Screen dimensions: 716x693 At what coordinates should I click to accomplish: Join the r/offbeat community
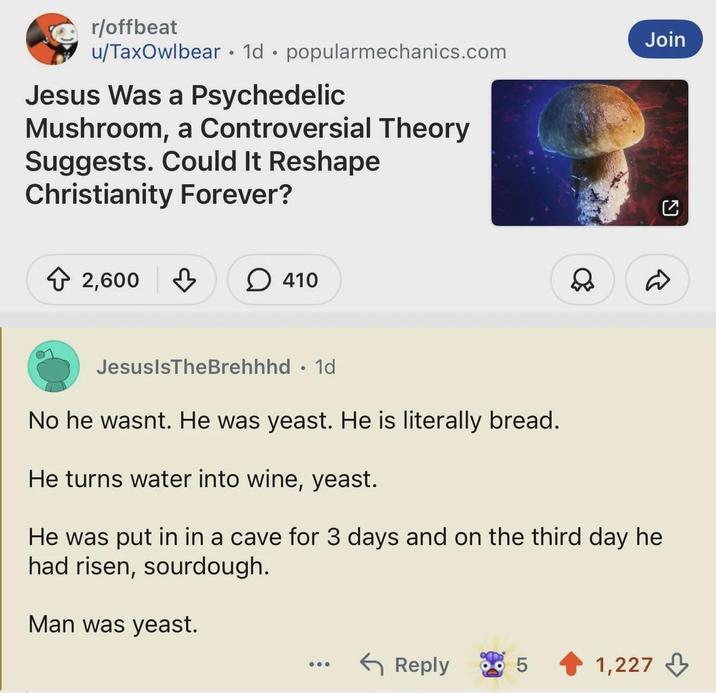tap(665, 39)
